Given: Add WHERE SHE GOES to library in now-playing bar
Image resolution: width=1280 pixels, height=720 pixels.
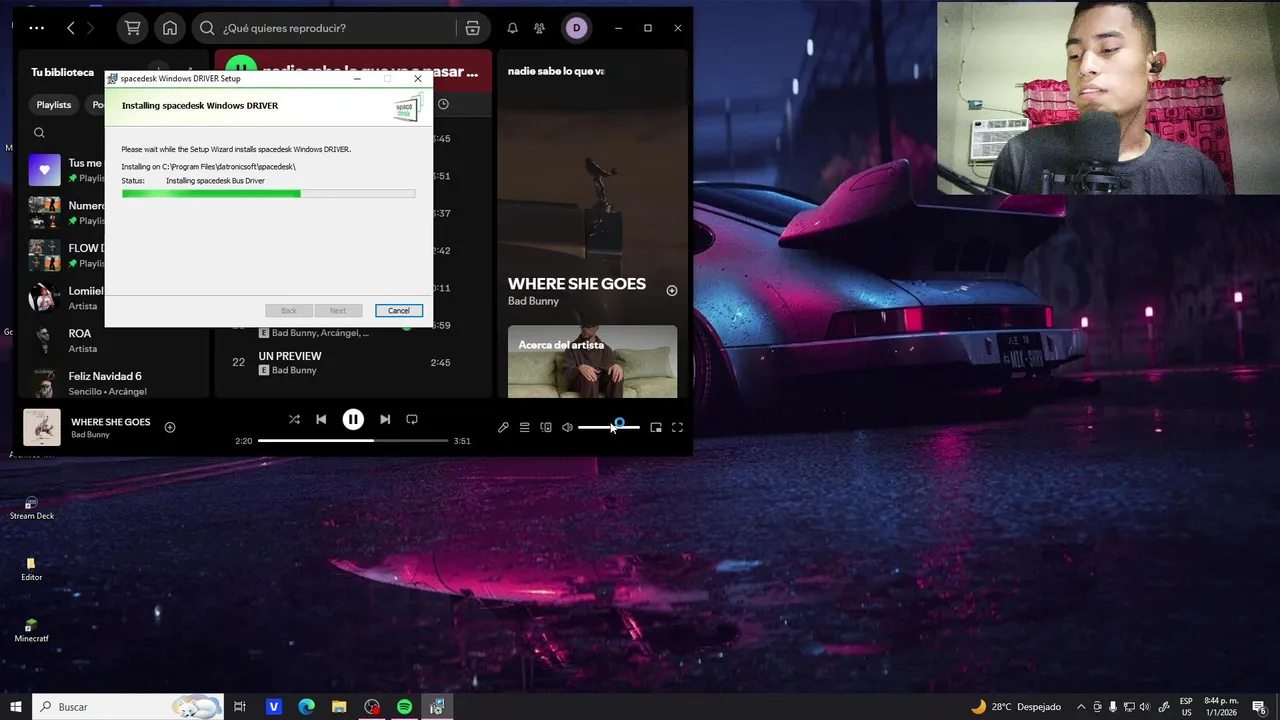Looking at the screenshot, I should [170, 427].
